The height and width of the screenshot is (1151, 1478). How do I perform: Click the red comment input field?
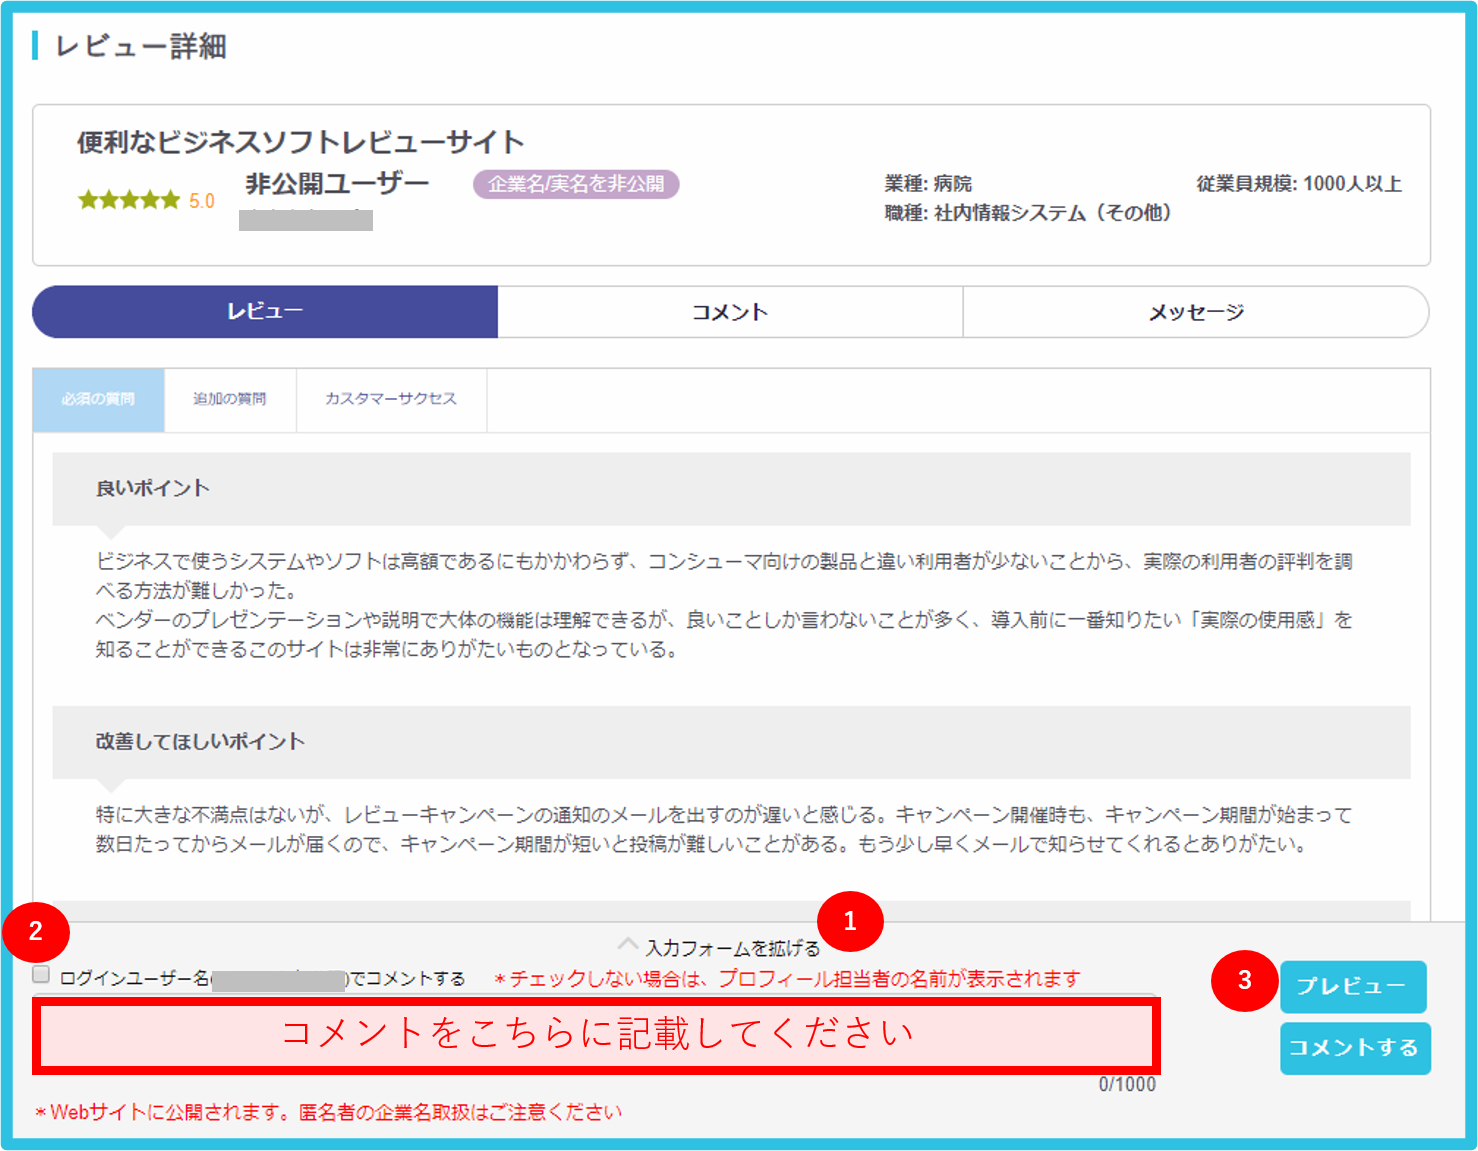[x=597, y=1036]
